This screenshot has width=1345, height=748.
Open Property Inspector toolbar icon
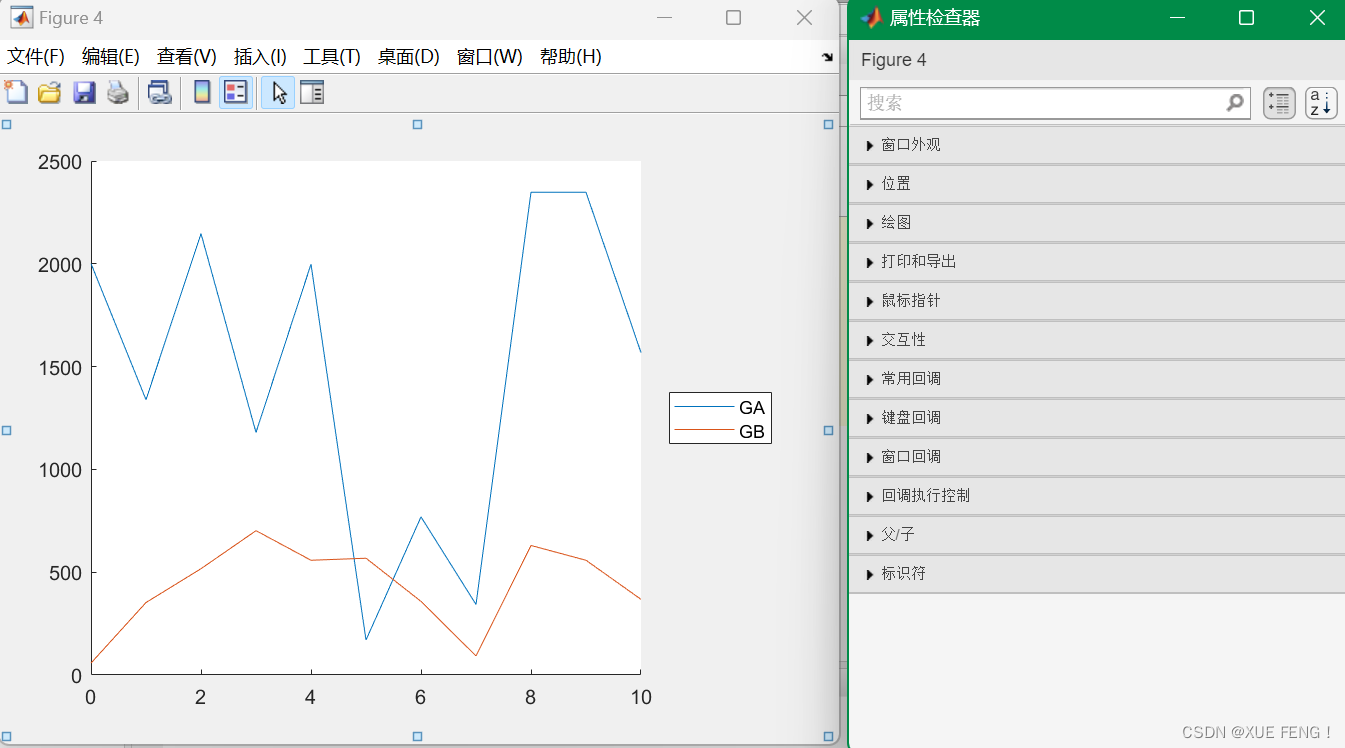tap(312, 93)
